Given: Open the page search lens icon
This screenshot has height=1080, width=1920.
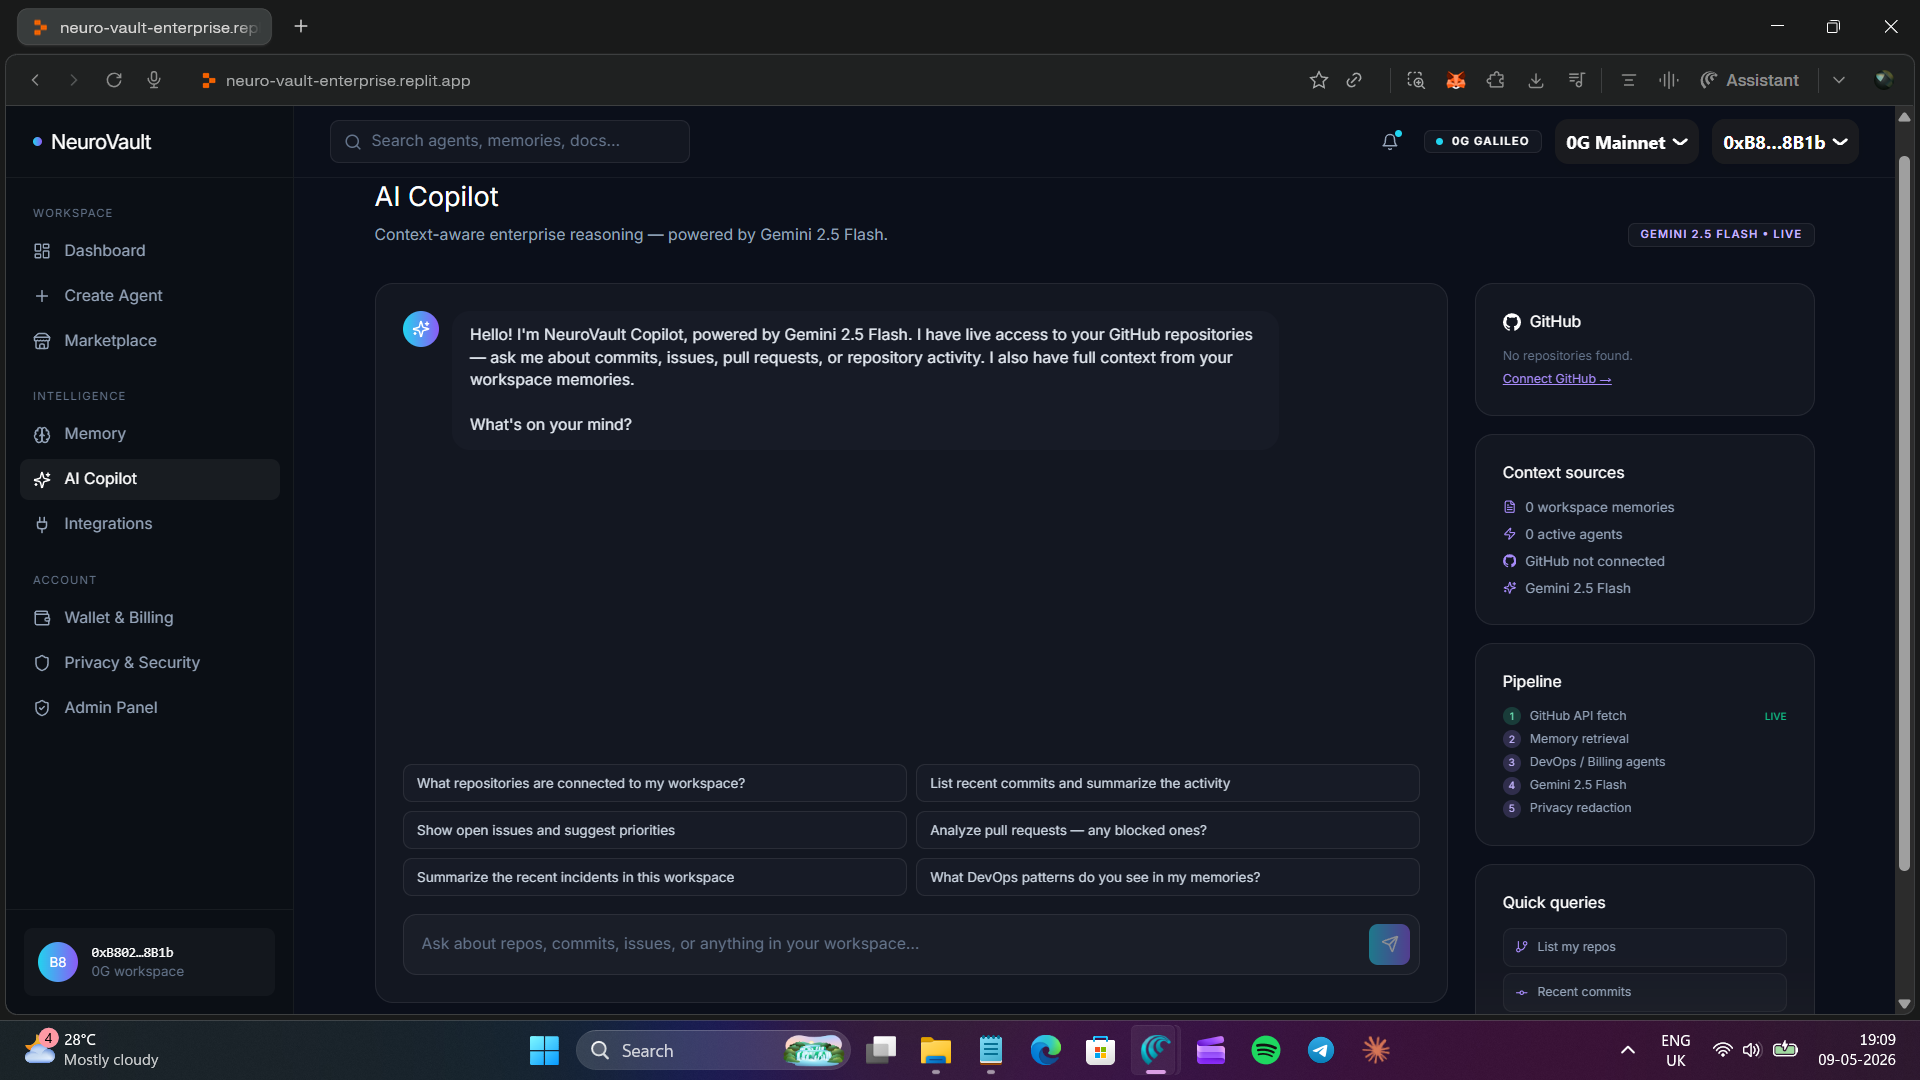Looking at the screenshot, I should click(x=1416, y=80).
